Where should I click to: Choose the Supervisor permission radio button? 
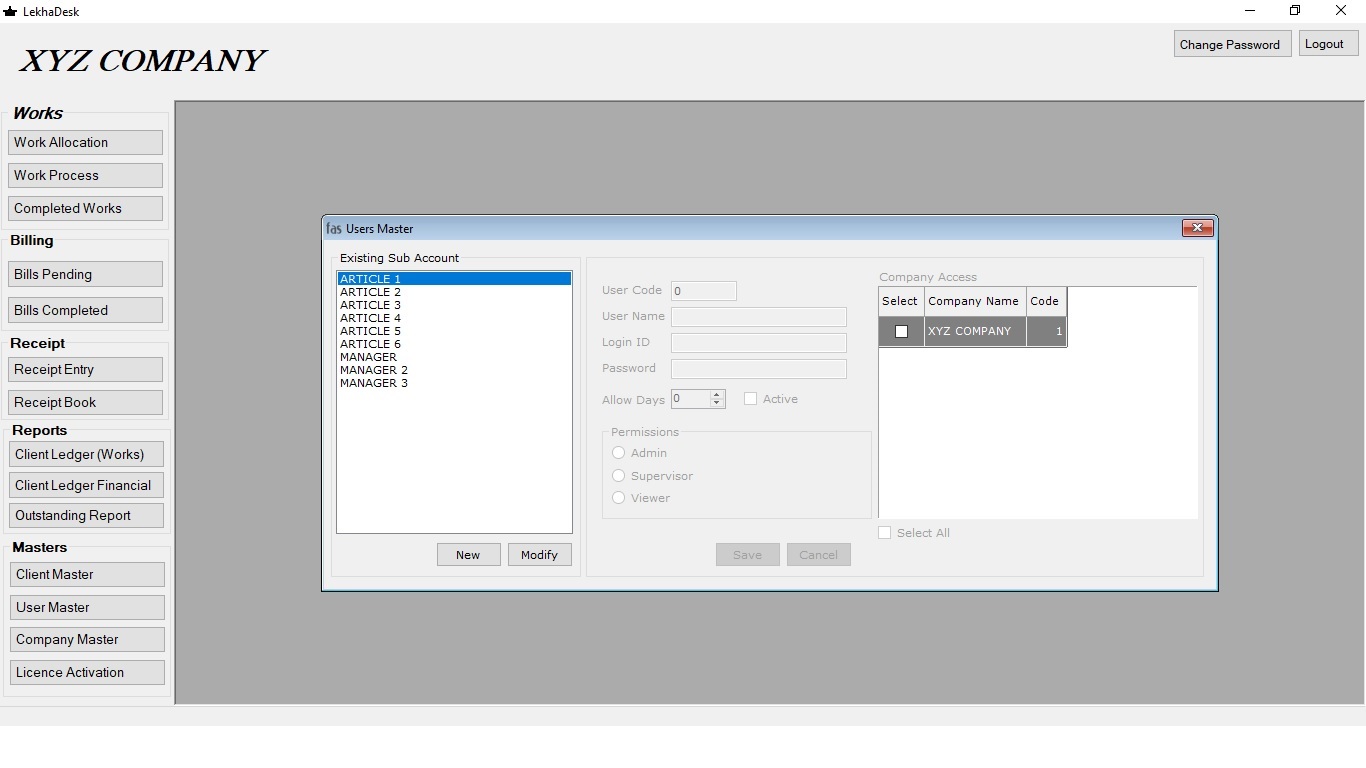click(x=619, y=476)
